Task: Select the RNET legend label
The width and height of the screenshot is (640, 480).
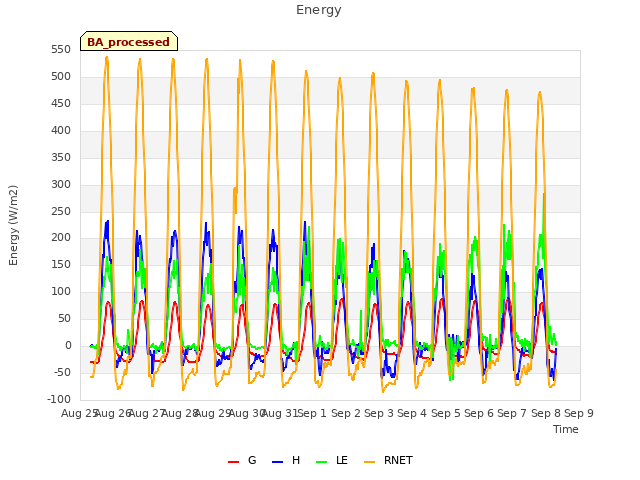Action: pyautogui.click(x=398, y=460)
